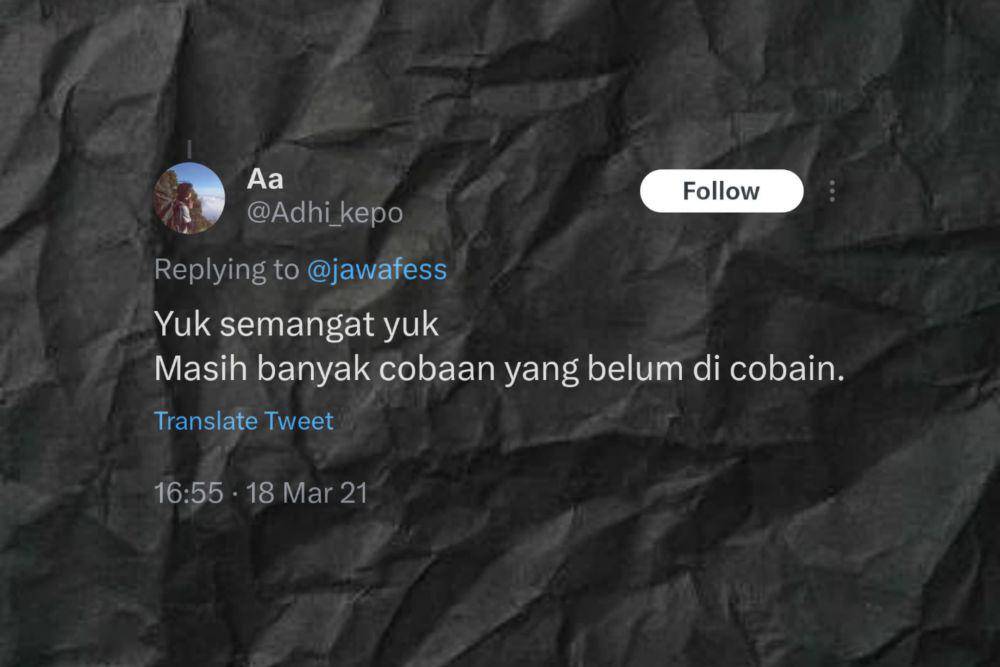This screenshot has height=667, width=1000.
Task: Open the 16:55 timestamp
Action: [x=189, y=493]
